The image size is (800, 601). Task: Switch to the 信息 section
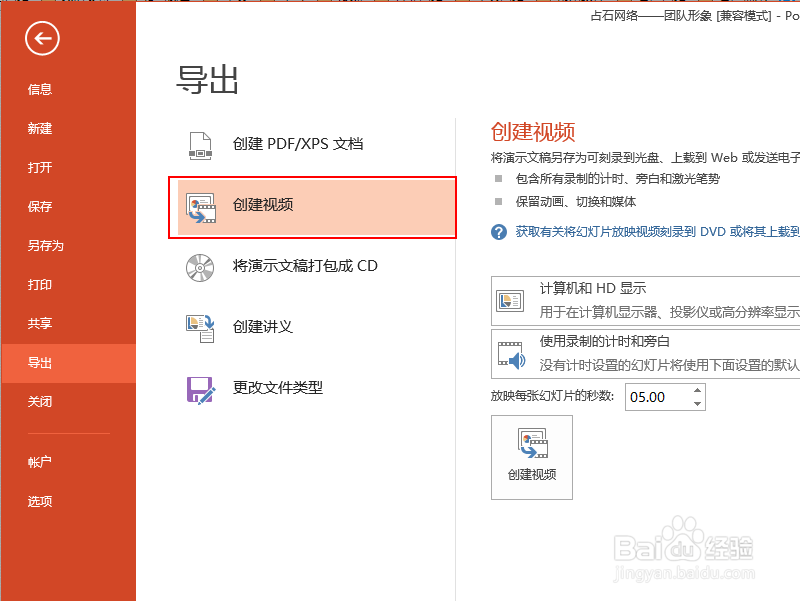coord(40,89)
